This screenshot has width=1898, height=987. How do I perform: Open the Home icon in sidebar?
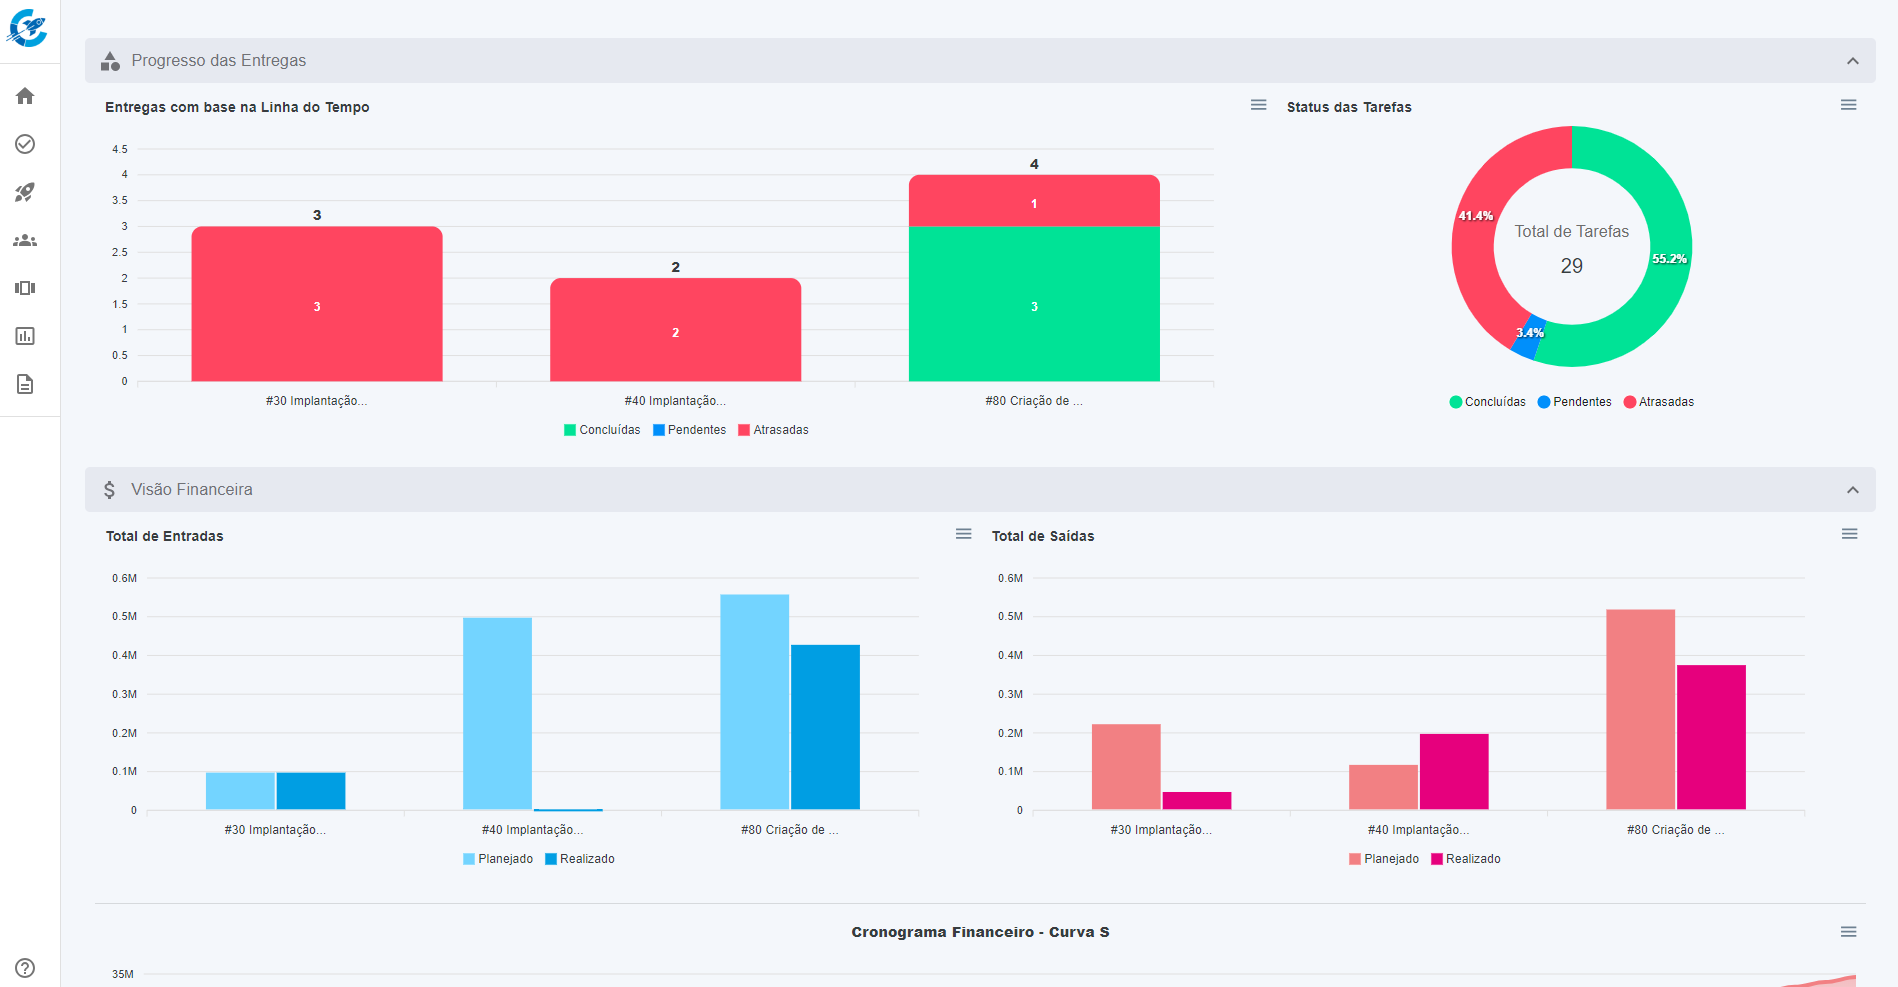click(x=25, y=96)
